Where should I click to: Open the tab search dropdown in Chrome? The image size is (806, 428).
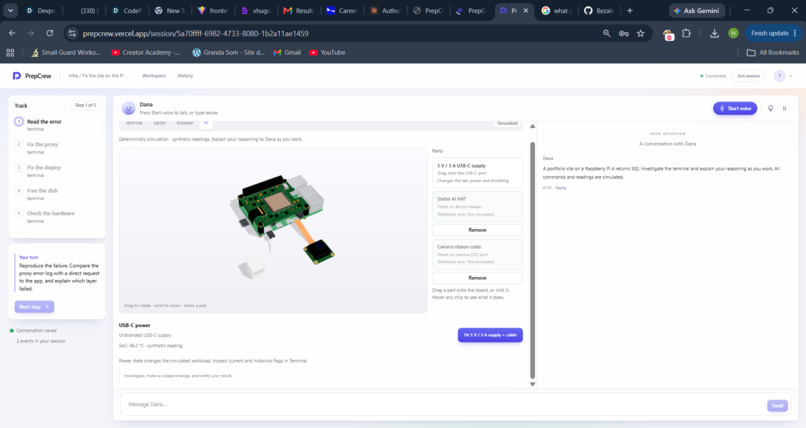(x=10, y=10)
